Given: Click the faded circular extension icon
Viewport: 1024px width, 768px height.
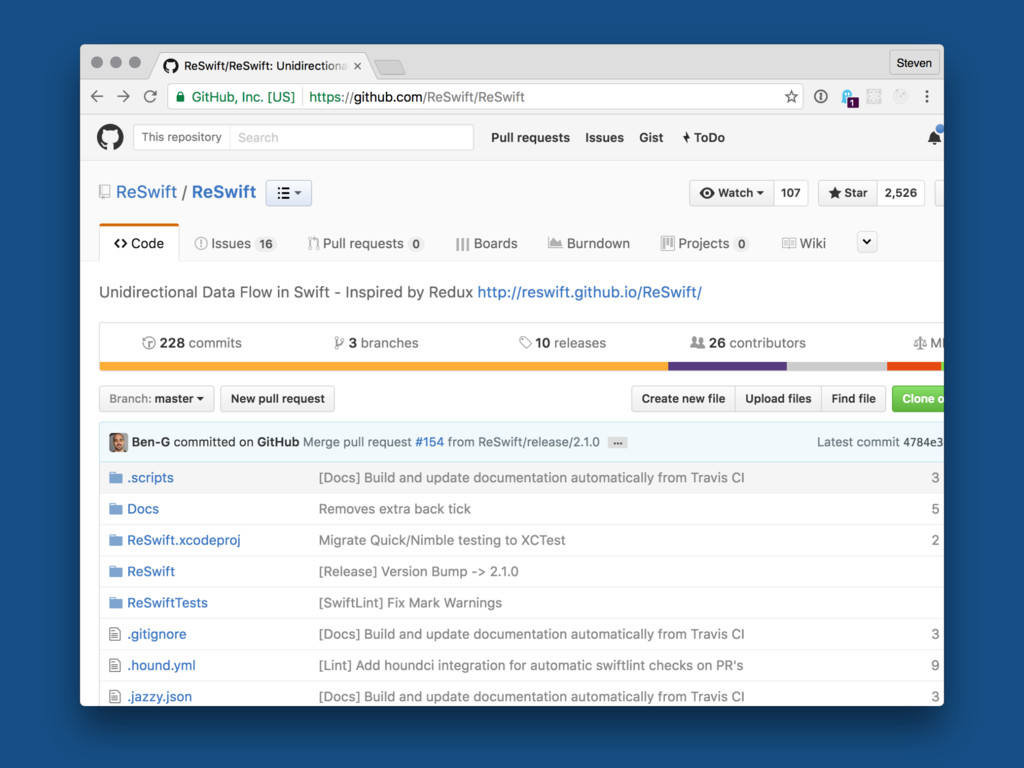Looking at the screenshot, I should click(x=901, y=97).
